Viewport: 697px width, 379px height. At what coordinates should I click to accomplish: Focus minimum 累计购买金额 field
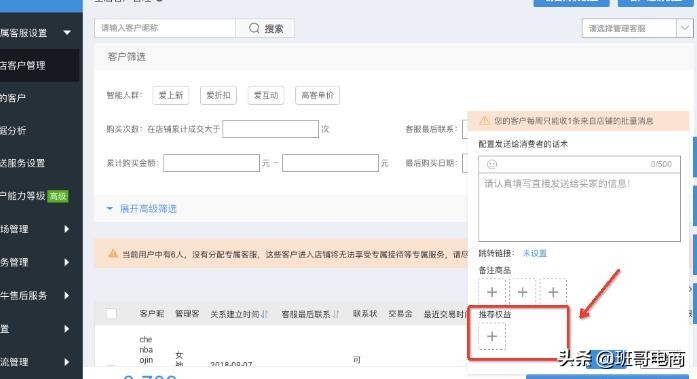211,163
